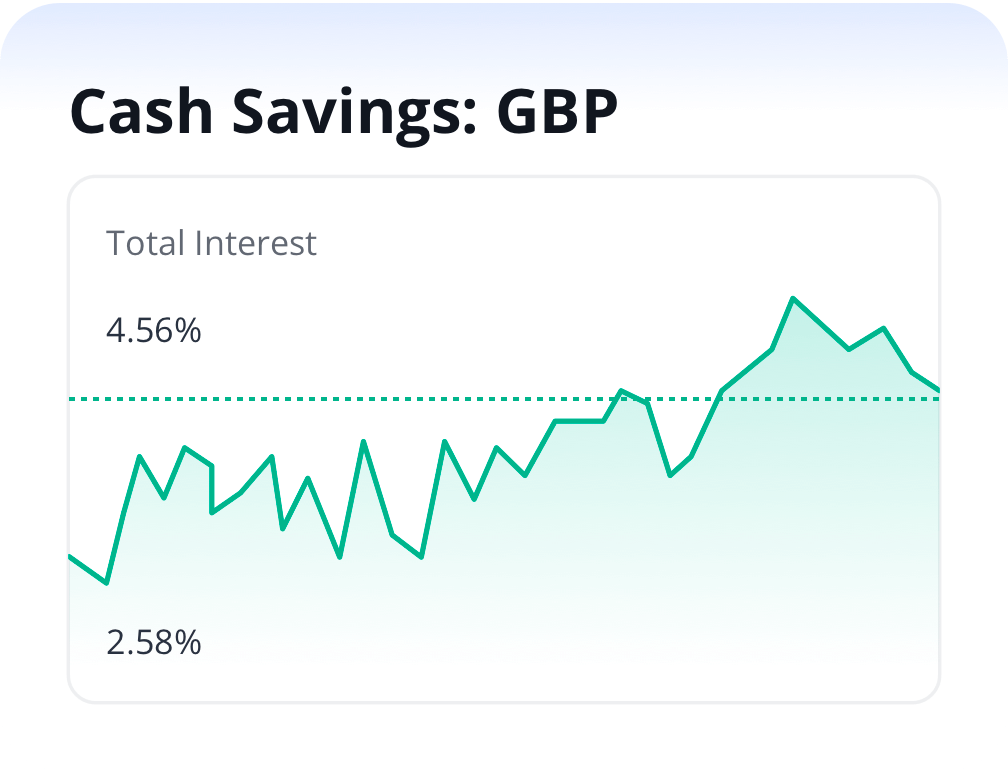Click the Cash Savings: GBP heading
The height and width of the screenshot is (771, 1008).
click(343, 112)
